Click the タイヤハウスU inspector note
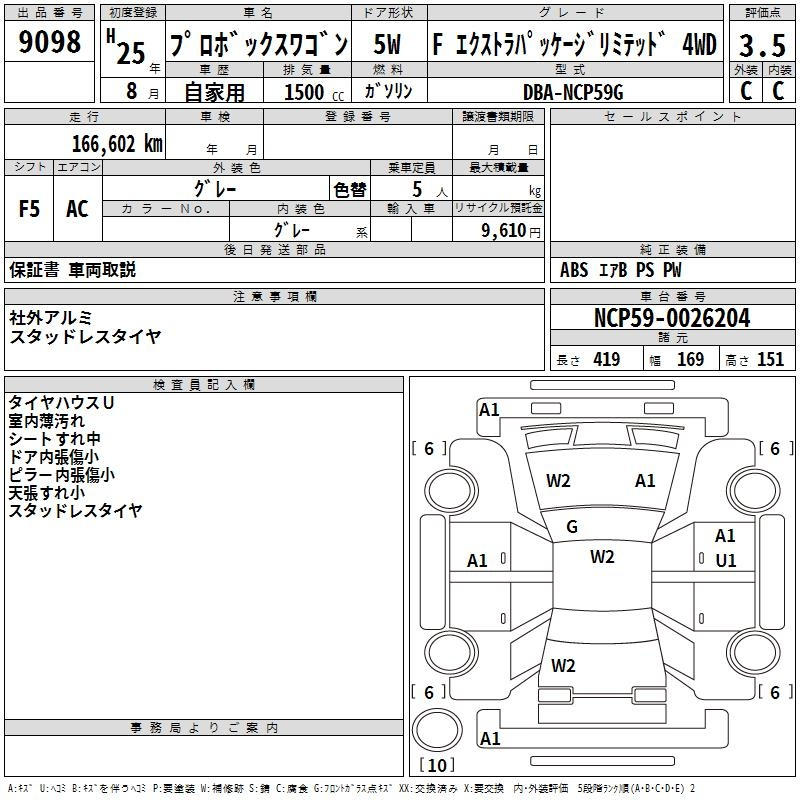This screenshot has height=800, width=800. (x=61, y=402)
